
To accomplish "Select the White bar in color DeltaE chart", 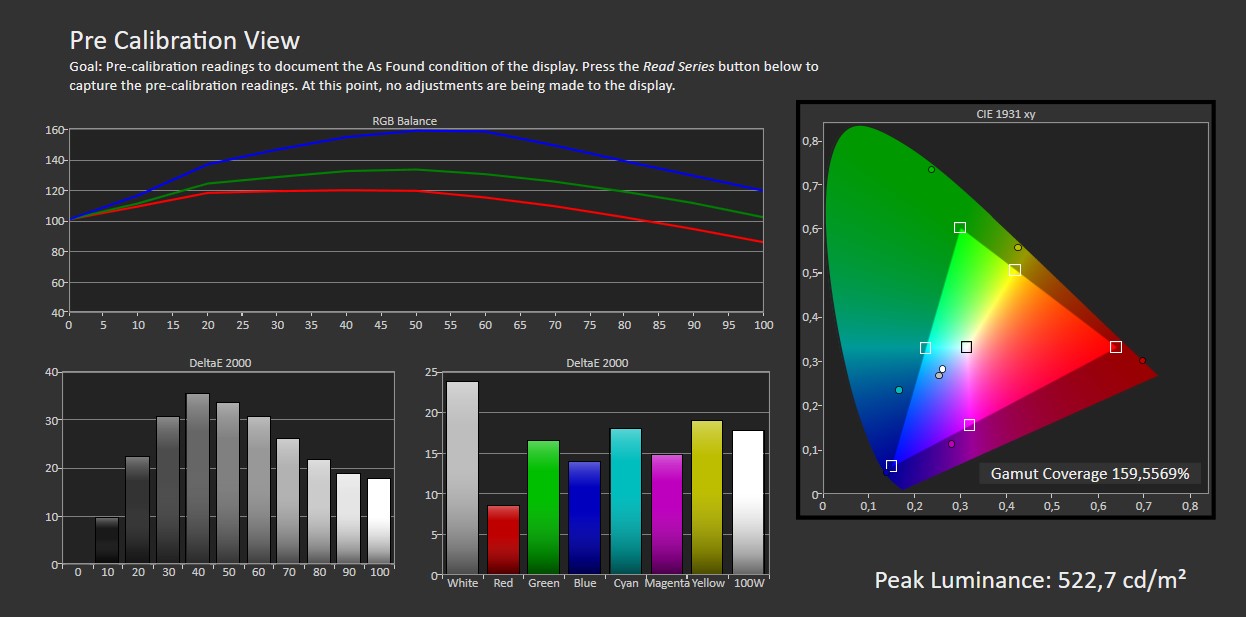I will click(462, 477).
